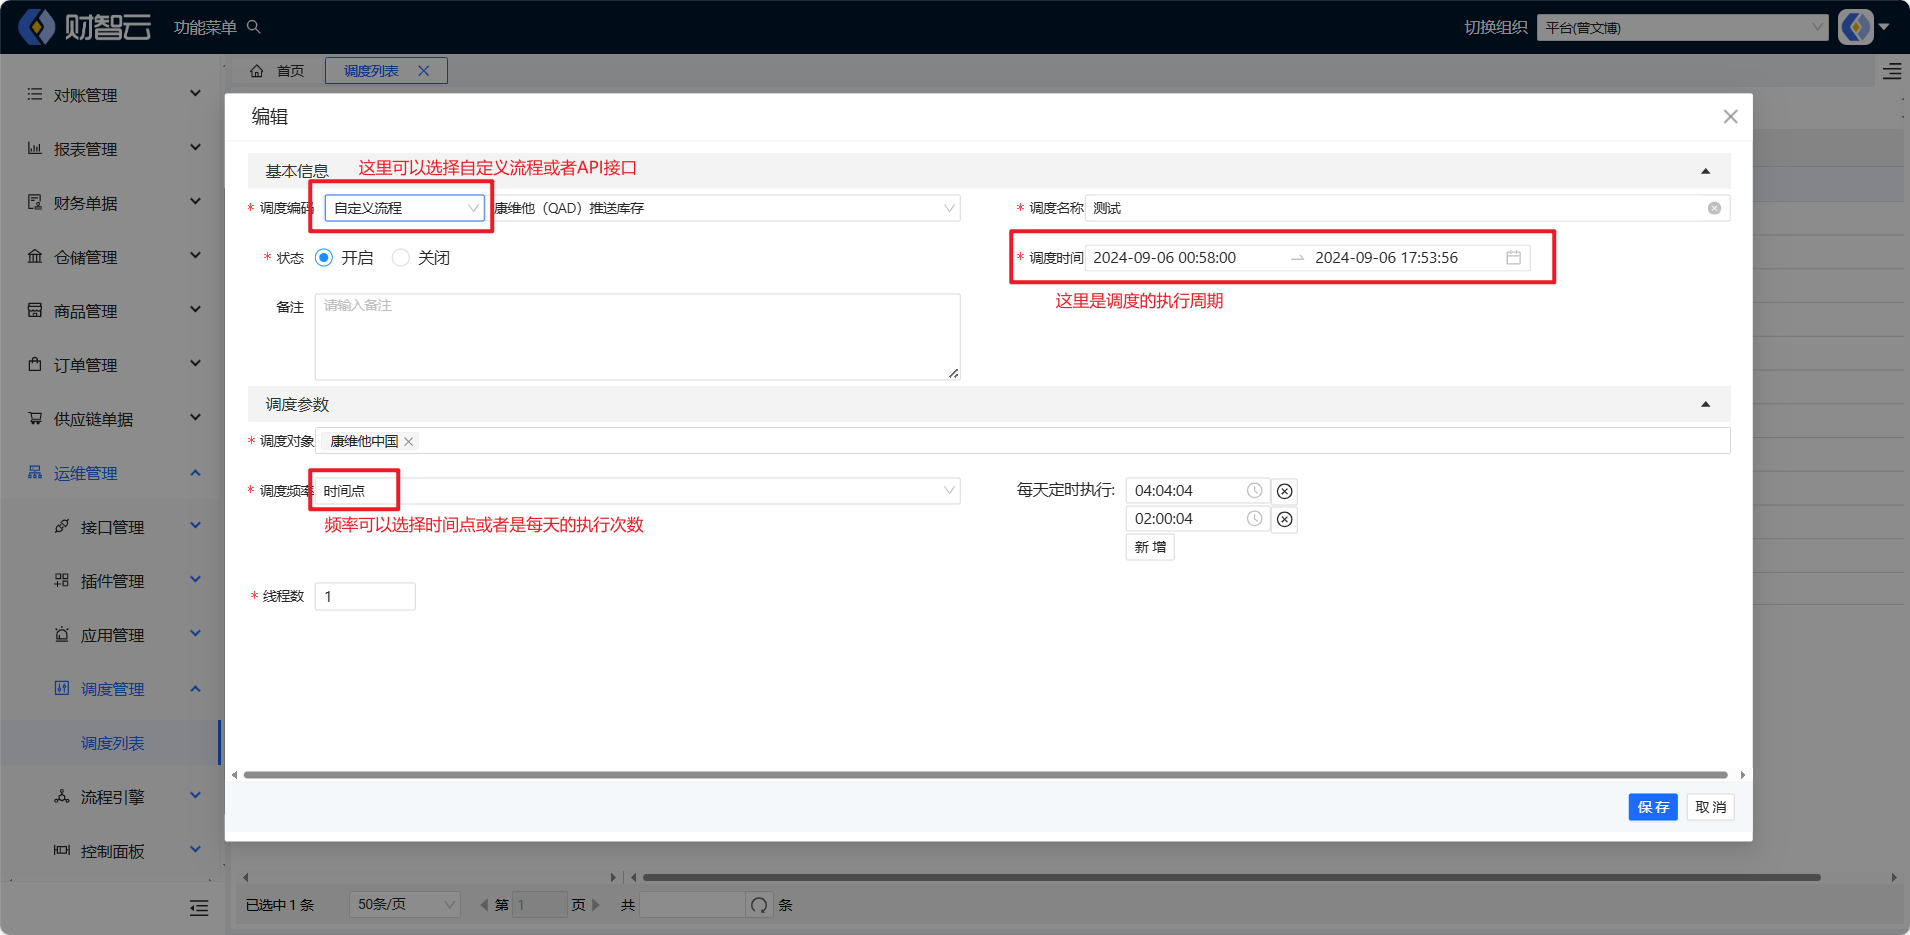Image resolution: width=1910 pixels, height=935 pixels.
Task: Open the 切换组织 organization dropdown
Action: tap(1682, 28)
